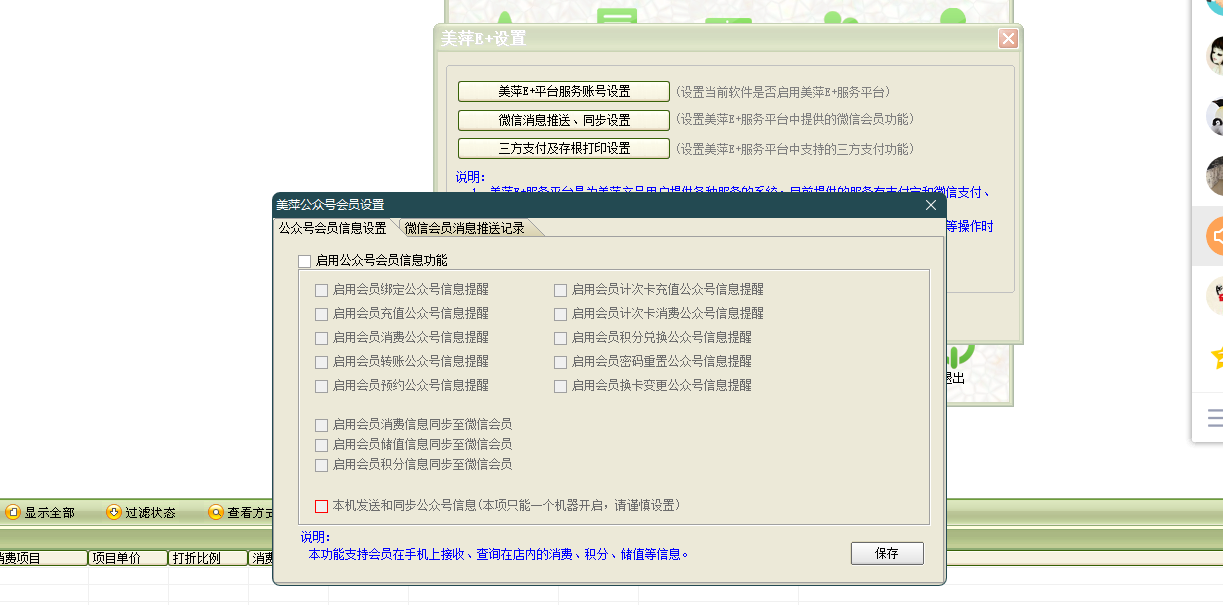Check 启用会员充值公众号信息提醒 option
This screenshot has height=605, width=1223.
click(x=321, y=314)
